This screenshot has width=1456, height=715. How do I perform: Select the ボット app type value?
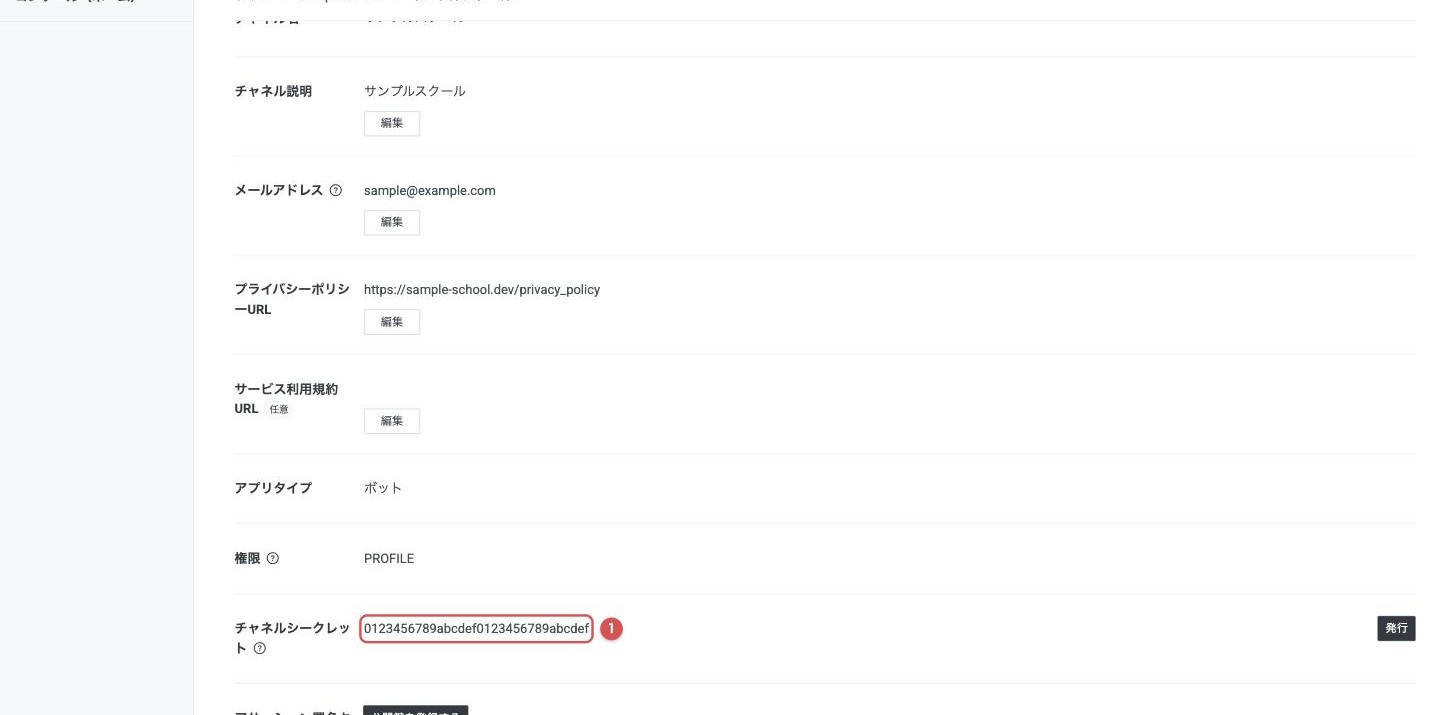pos(383,488)
